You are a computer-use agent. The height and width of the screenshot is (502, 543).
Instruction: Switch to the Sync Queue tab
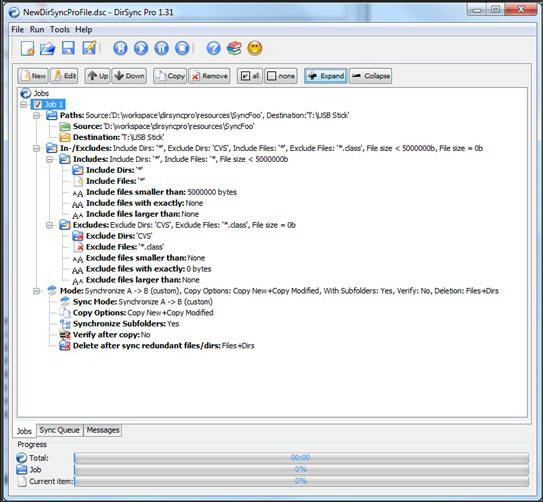(60, 430)
